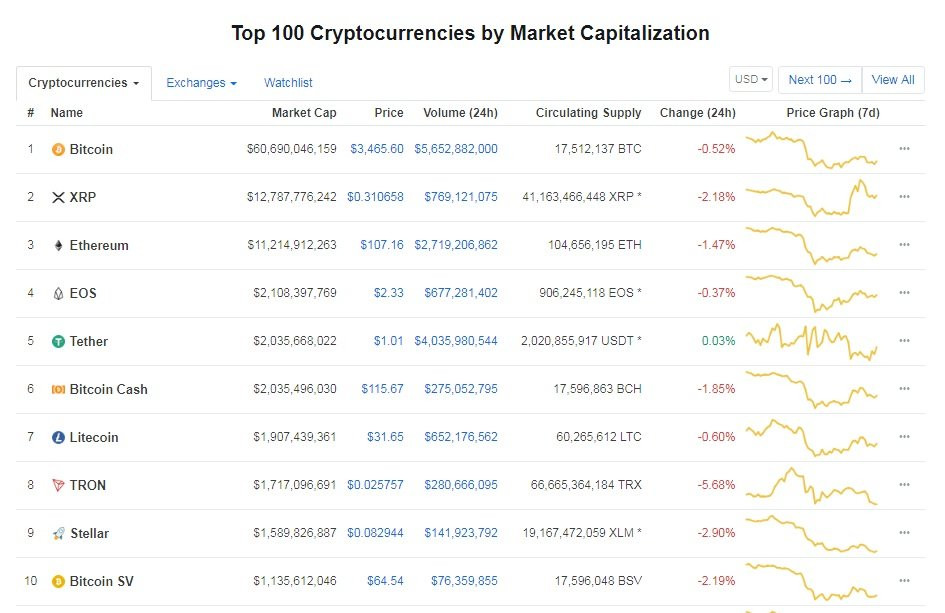This screenshot has width=945, height=613.
Task: Click the Litecoin logo icon
Action: coord(58,437)
